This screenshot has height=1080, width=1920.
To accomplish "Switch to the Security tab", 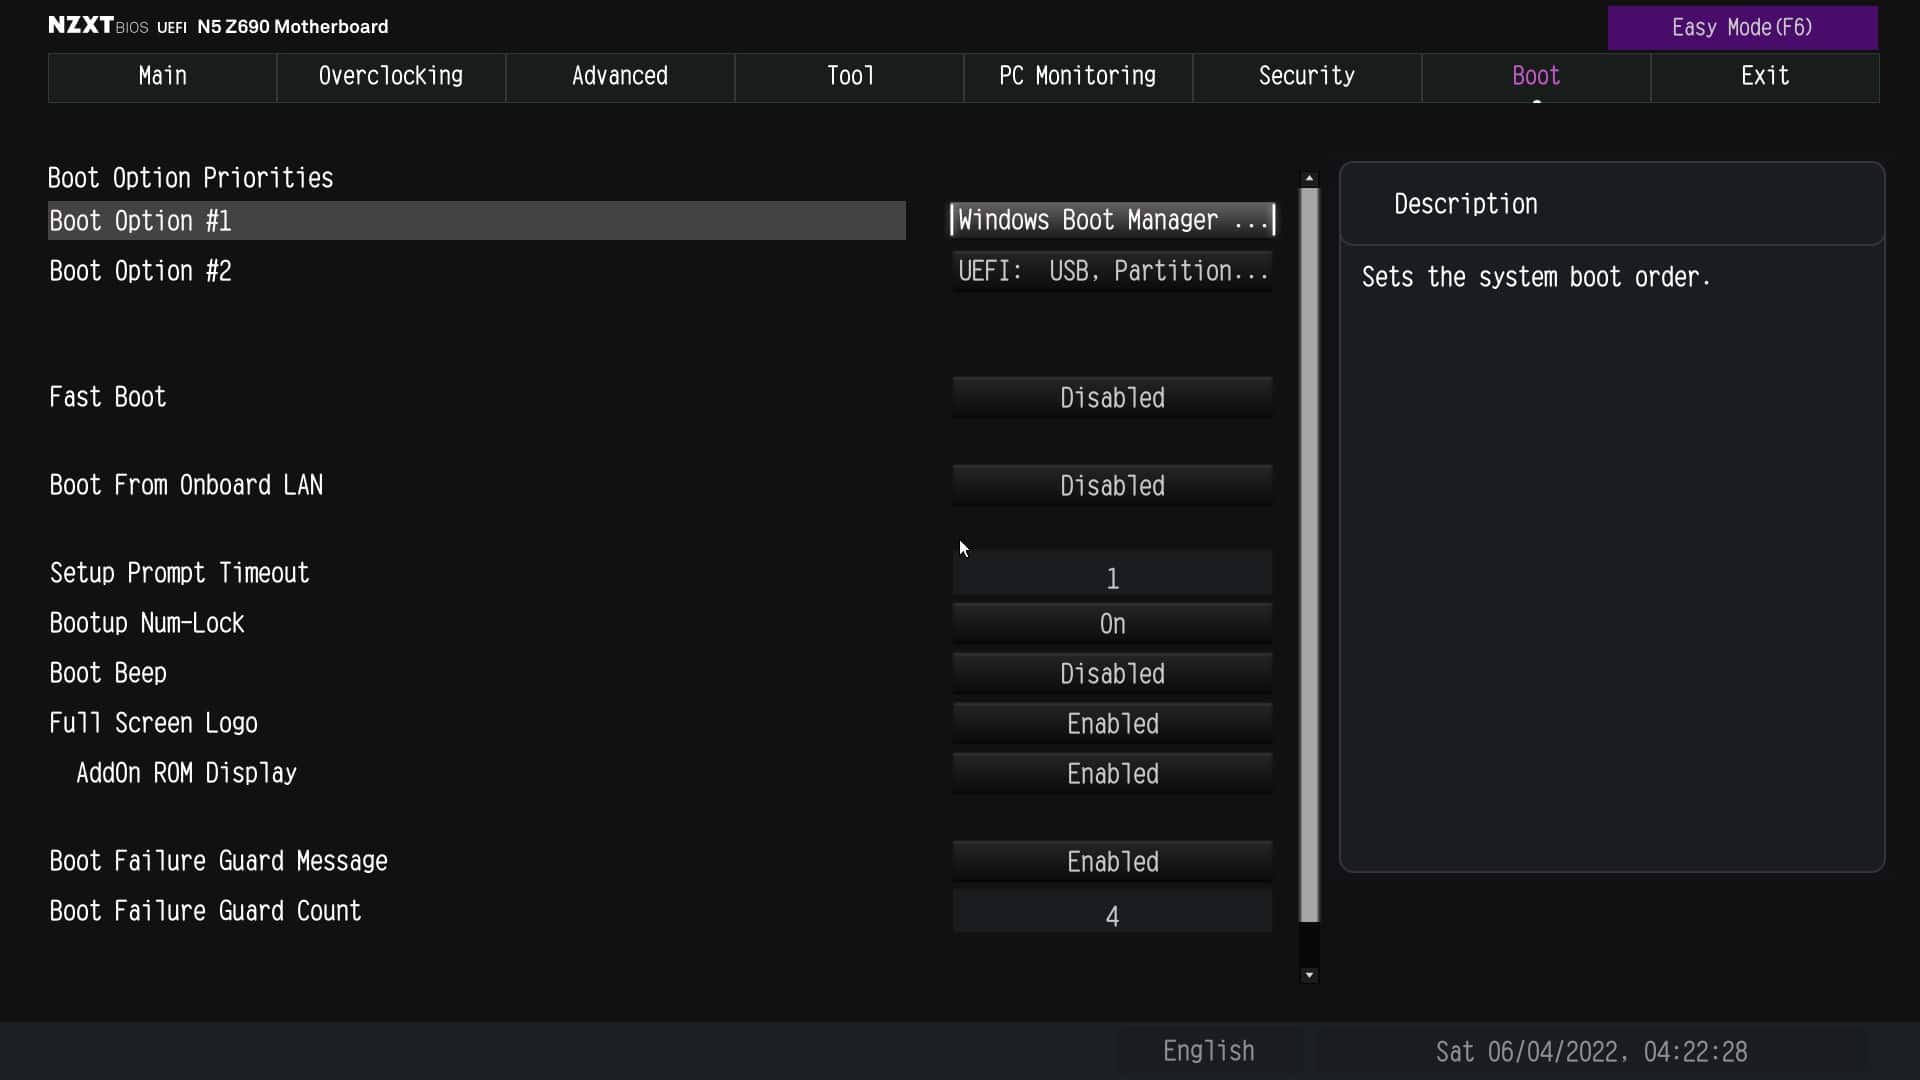I will pos(1307,77).
